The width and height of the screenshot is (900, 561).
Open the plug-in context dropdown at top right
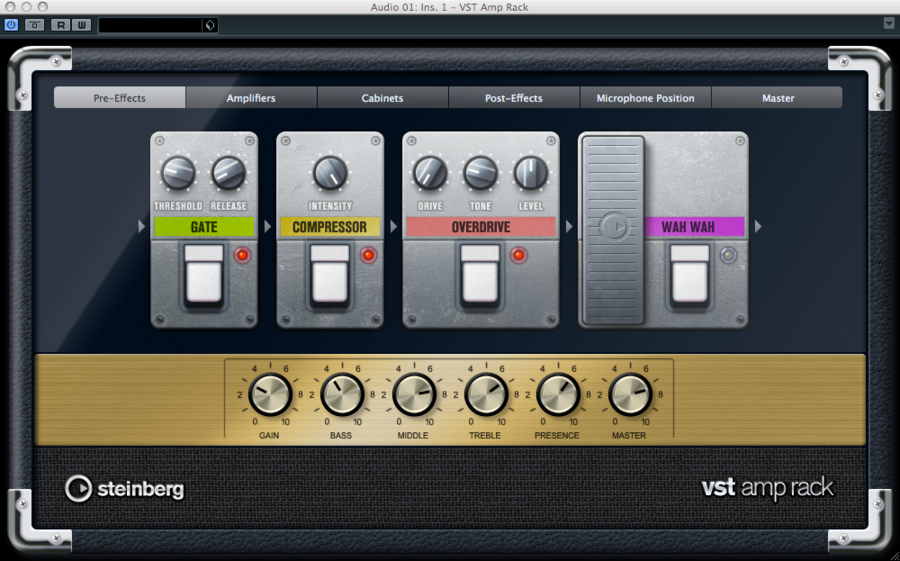(889, 24)
